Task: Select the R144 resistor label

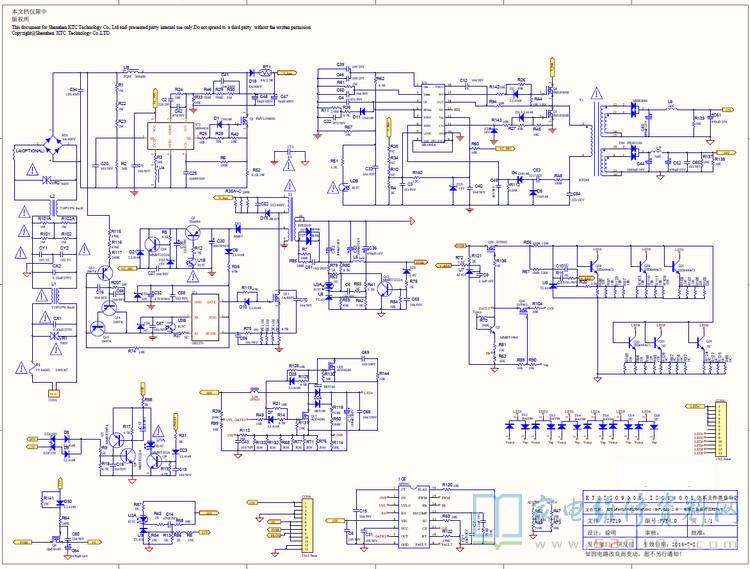Action: click(384, 373)
